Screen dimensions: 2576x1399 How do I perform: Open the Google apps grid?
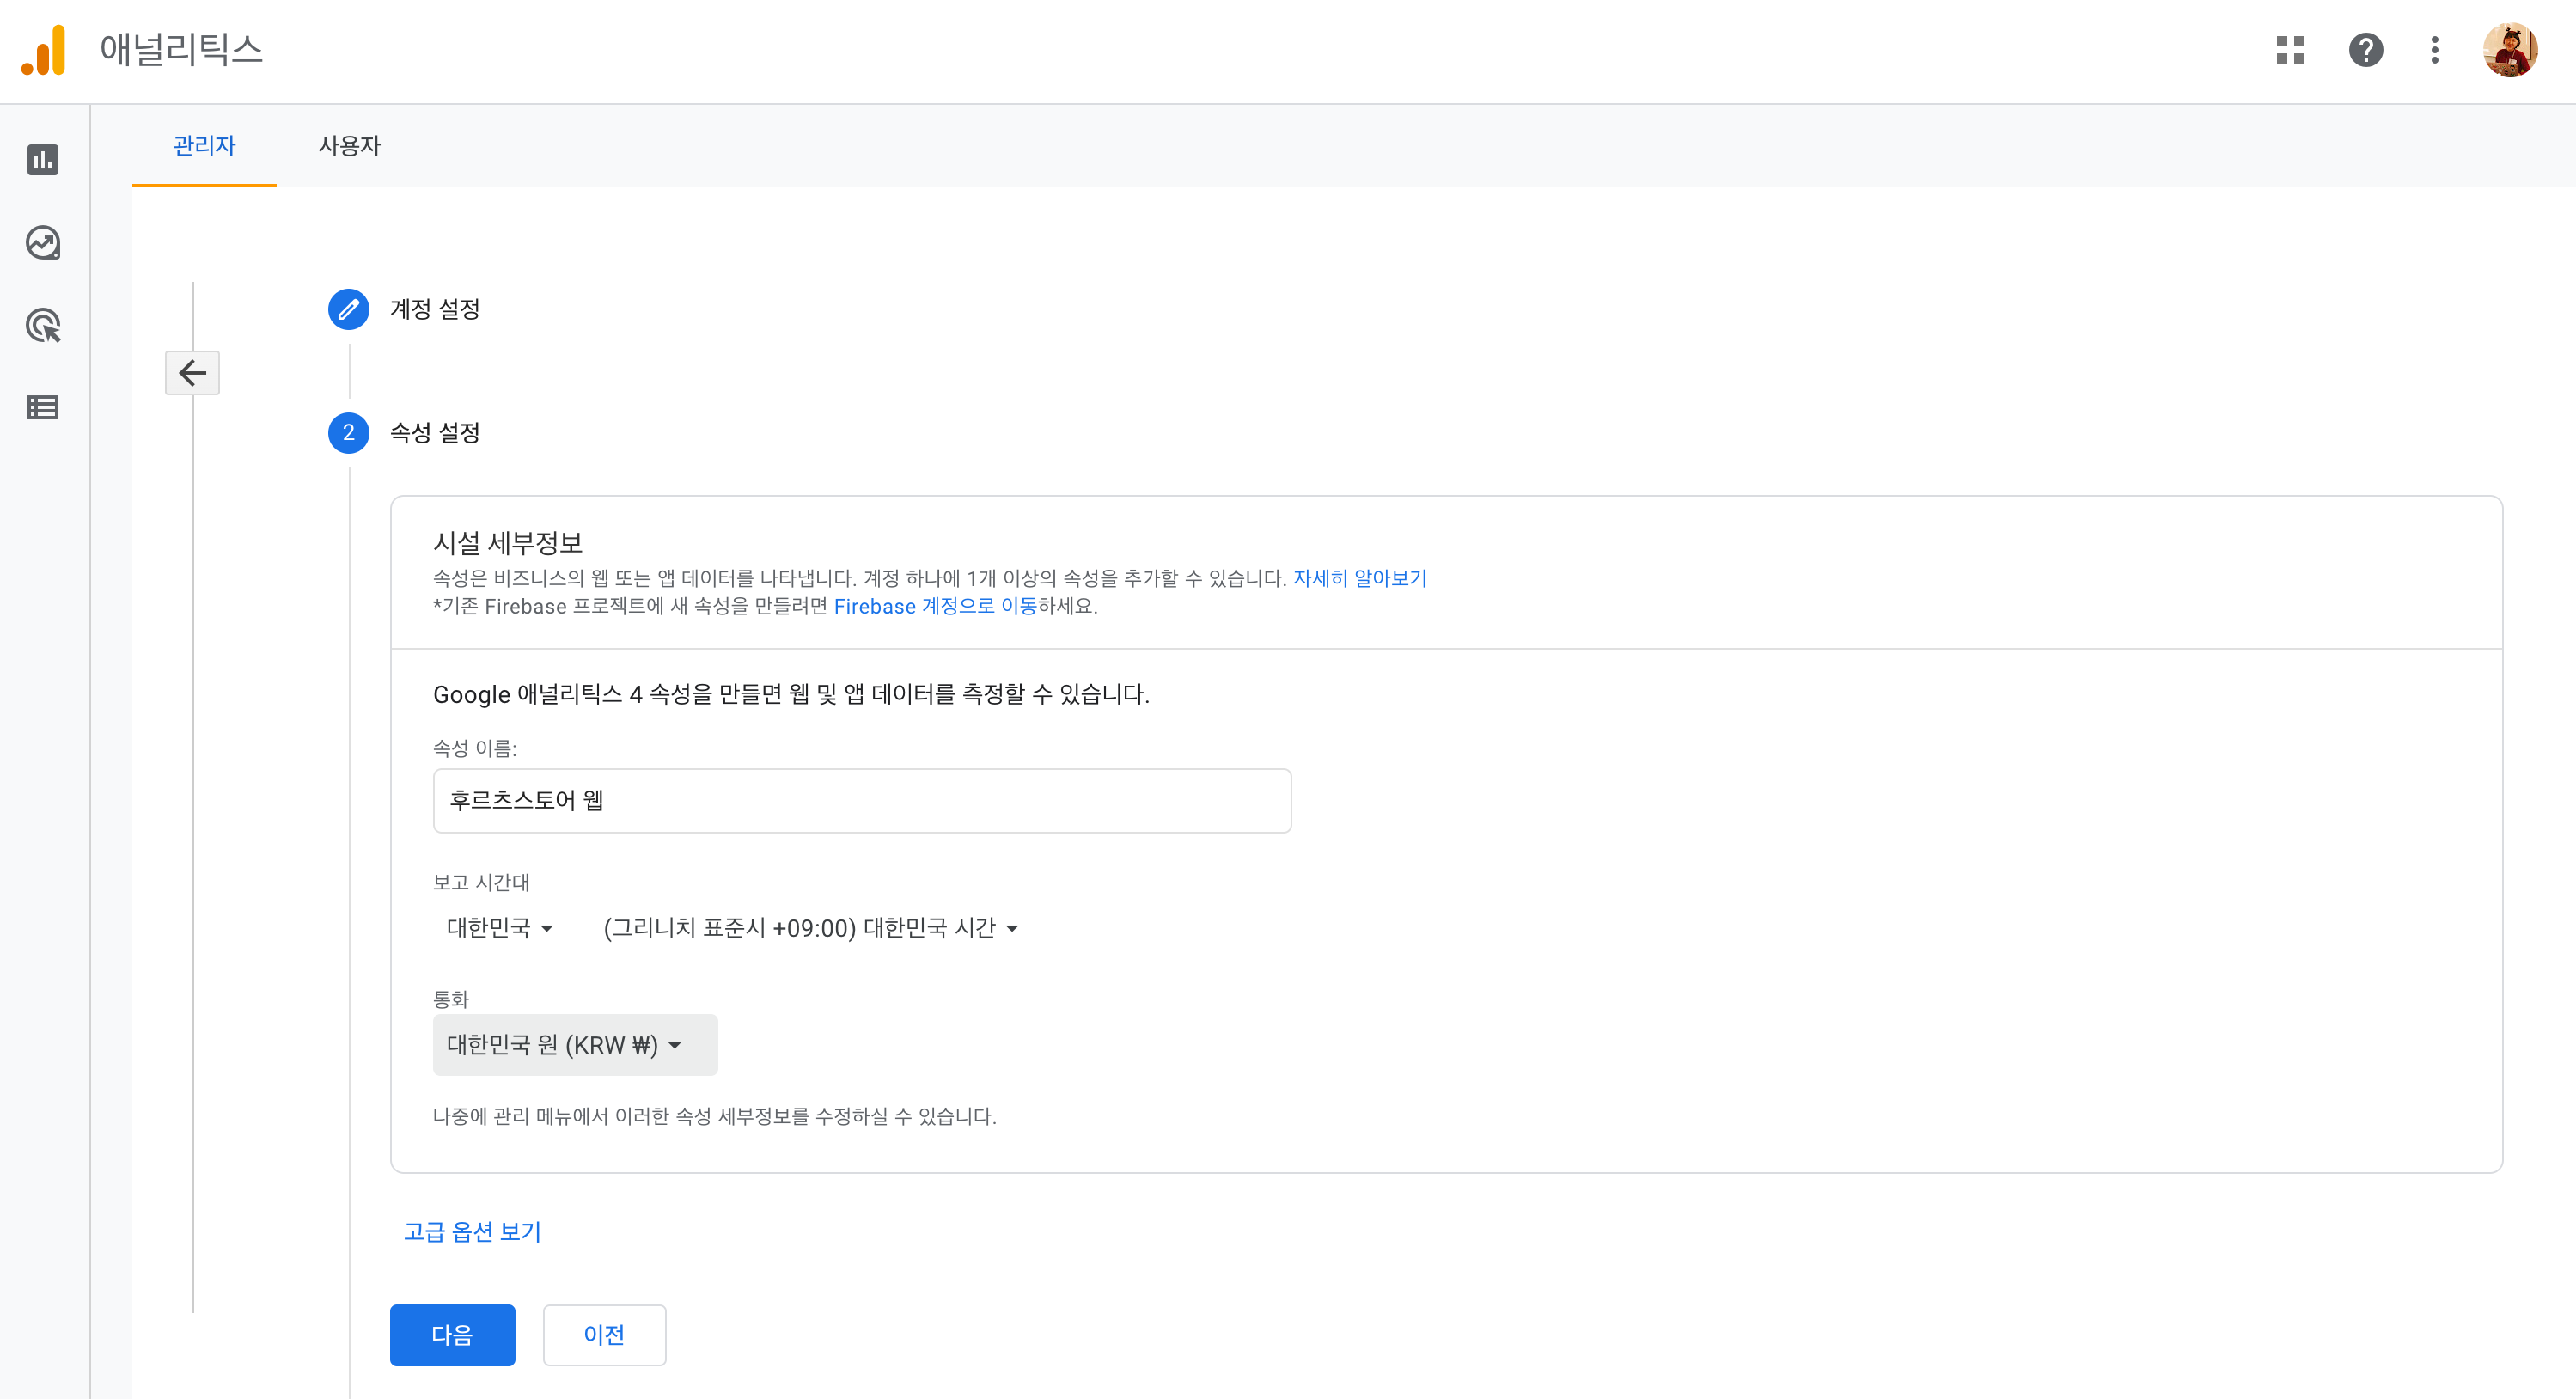point(2290,50)
